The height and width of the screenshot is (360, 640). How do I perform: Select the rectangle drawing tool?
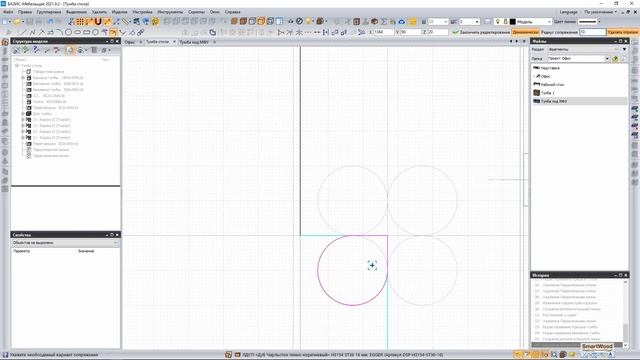coord(87,32)
